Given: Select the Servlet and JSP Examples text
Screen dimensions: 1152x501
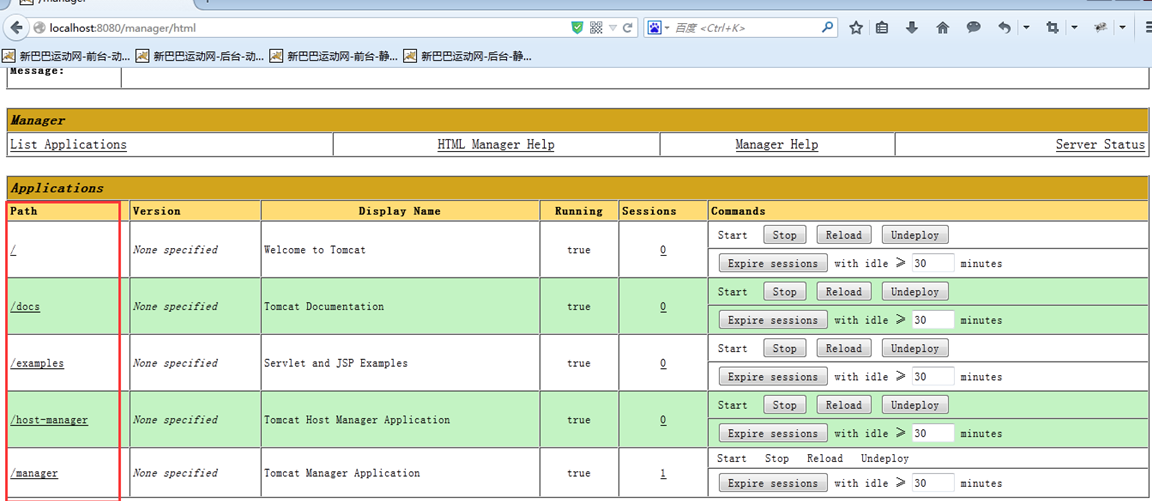Looking at the screenshot, I should click(336, 363).
